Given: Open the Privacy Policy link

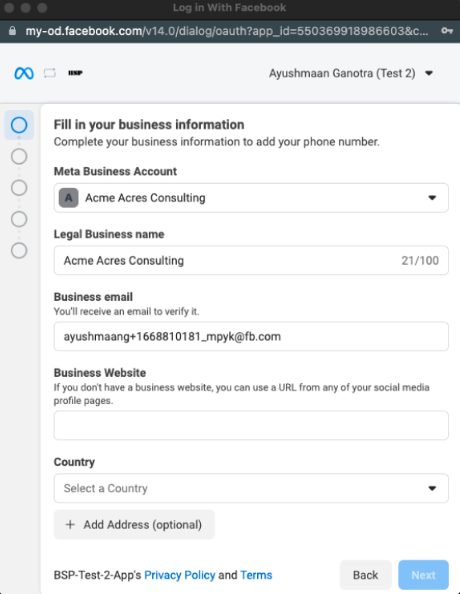Looking at the screenshot, I should point(180,575).
